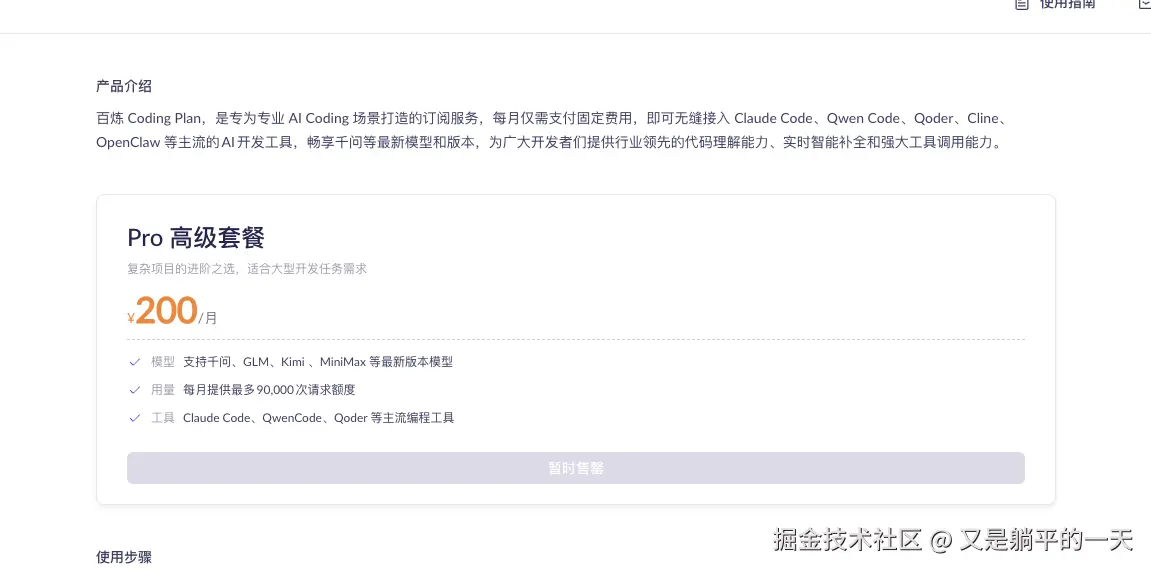Viewport: 1151px width, 571px height.
Task: Select the text Claude Code、QwenCode、Qoder 等主流编程工具
Action: tap(319, 418)
